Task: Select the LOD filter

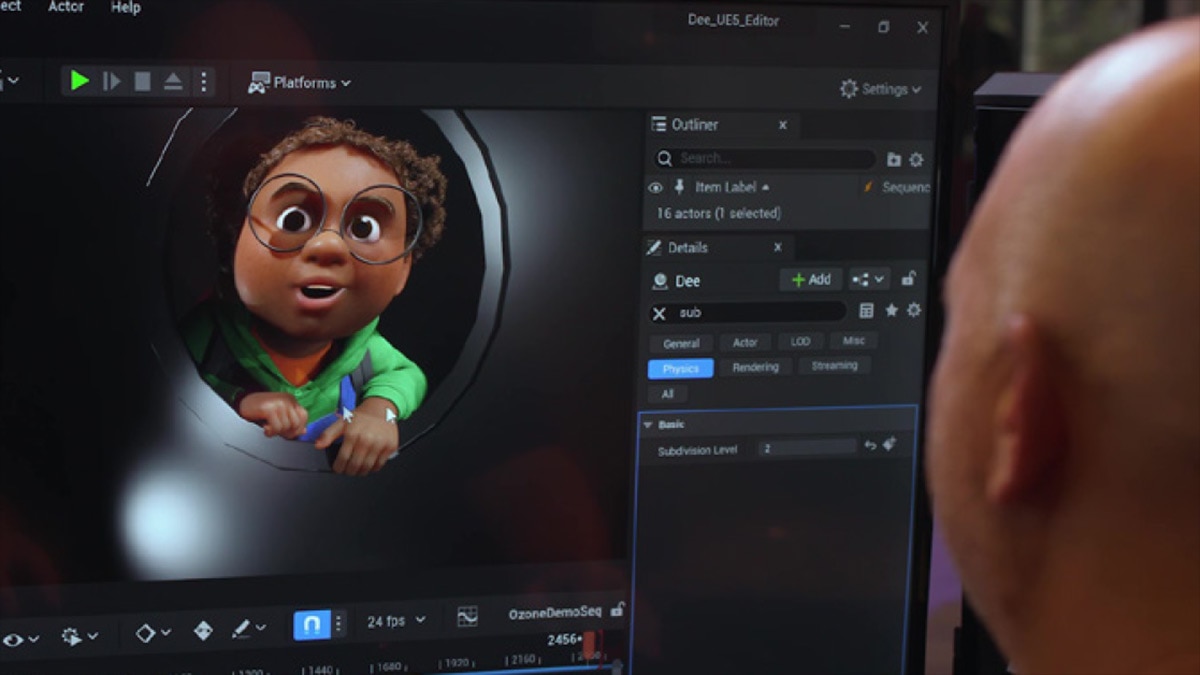Action: (x=800, y=341)
